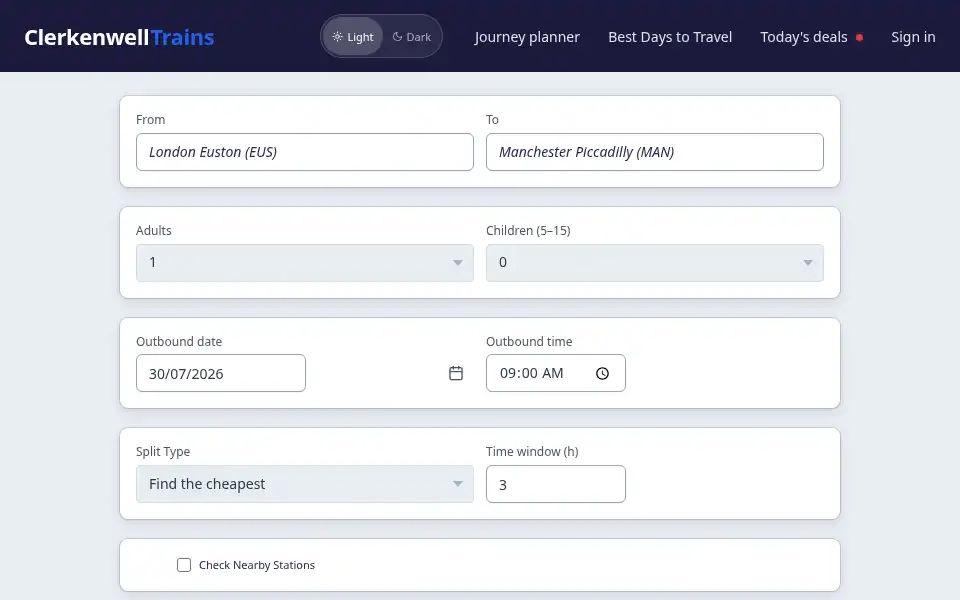Click the red dot next to Today's deals

860,37
